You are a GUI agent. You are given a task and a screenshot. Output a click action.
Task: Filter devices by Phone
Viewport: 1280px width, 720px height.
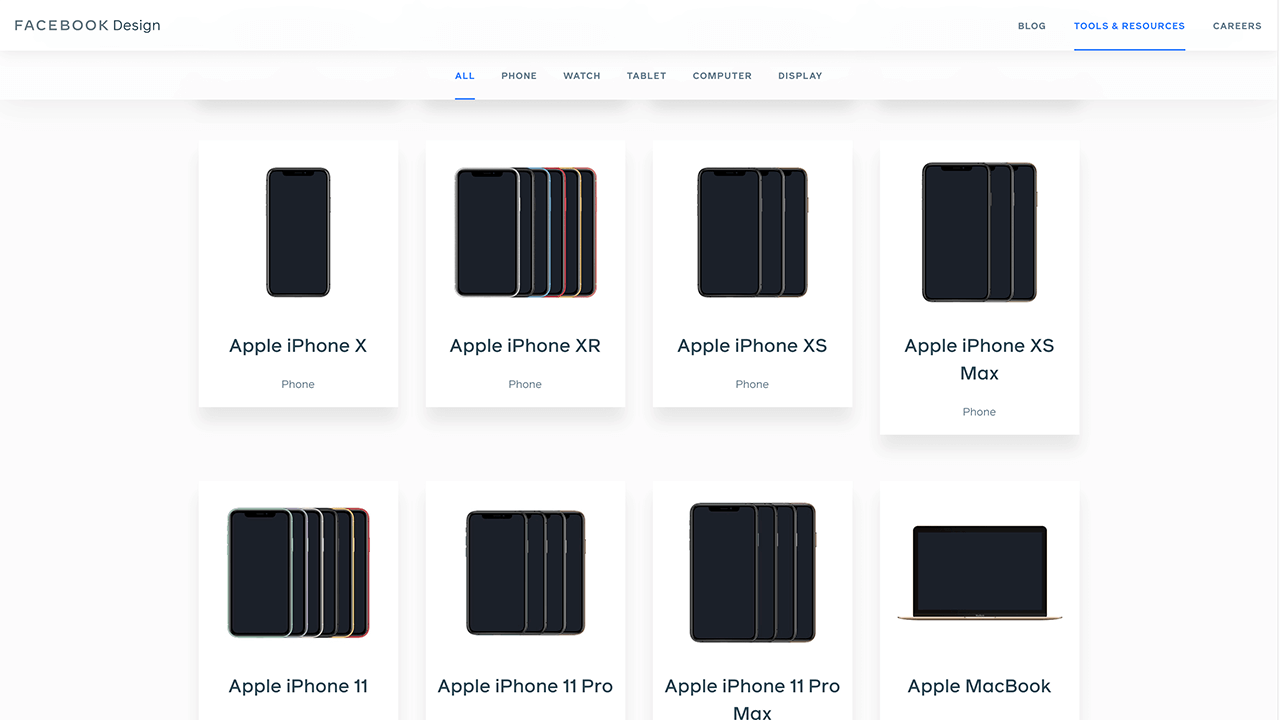[x=519, y=76]
